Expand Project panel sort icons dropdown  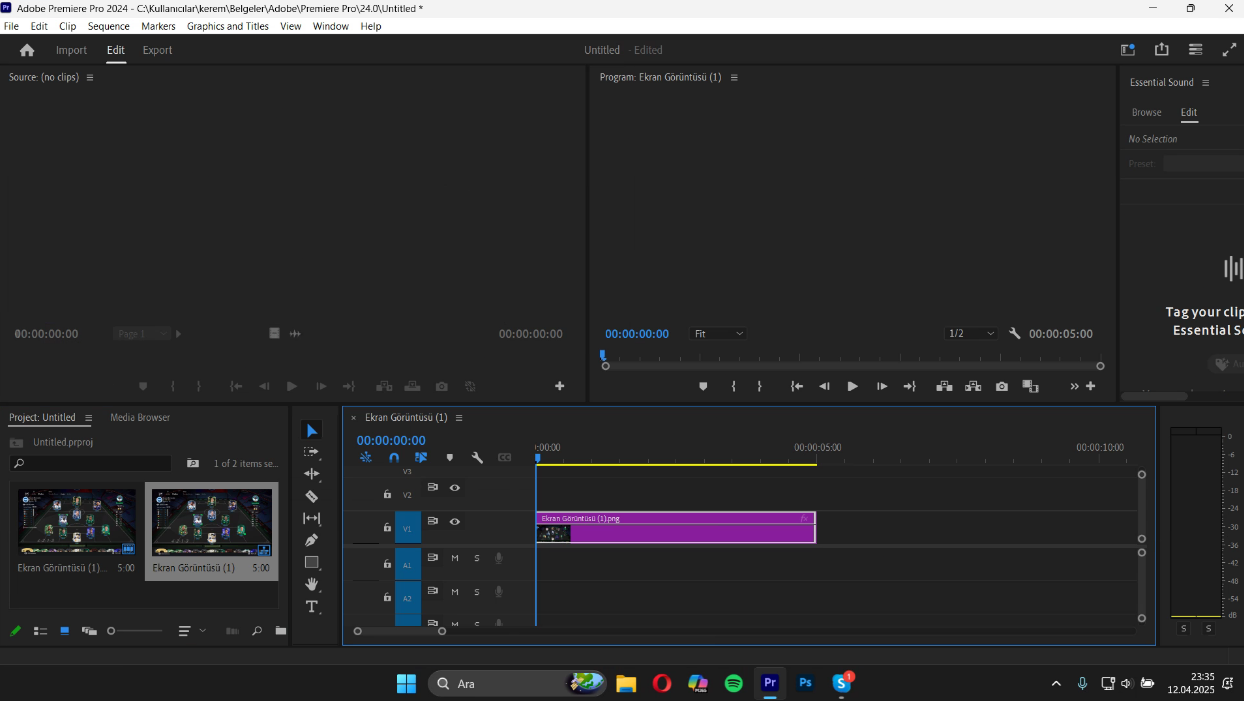(x=192, y=631)
